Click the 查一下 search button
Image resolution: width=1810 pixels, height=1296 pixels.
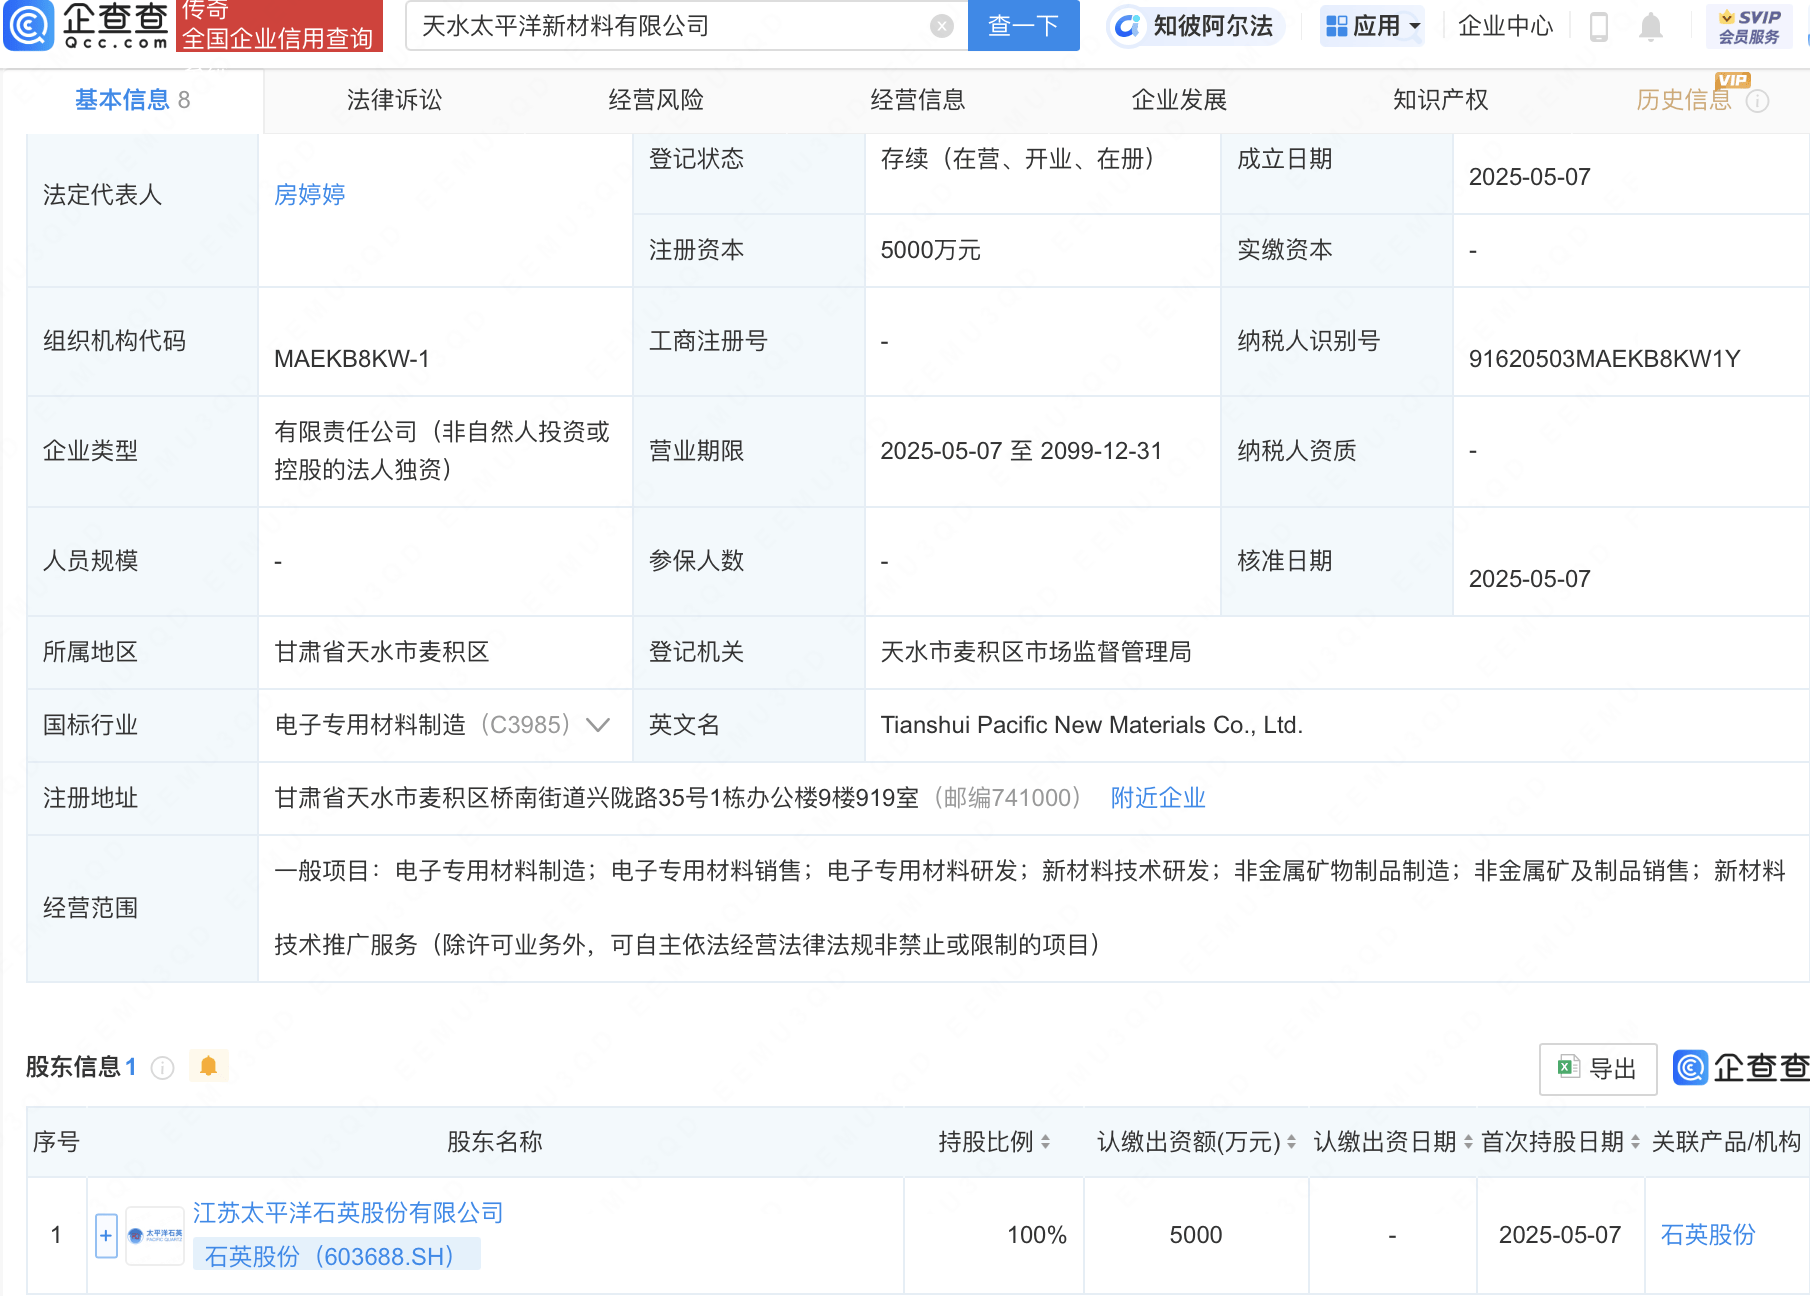(1023, 26)
